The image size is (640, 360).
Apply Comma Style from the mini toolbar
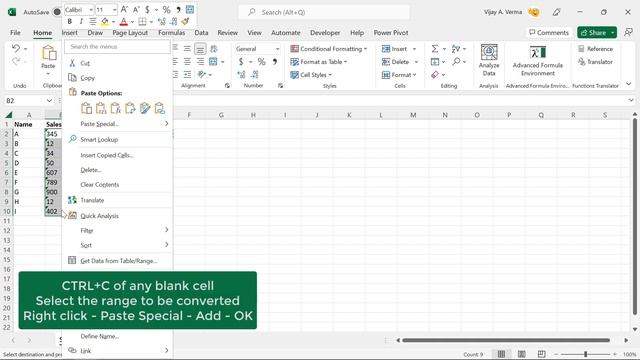point(178,9)
